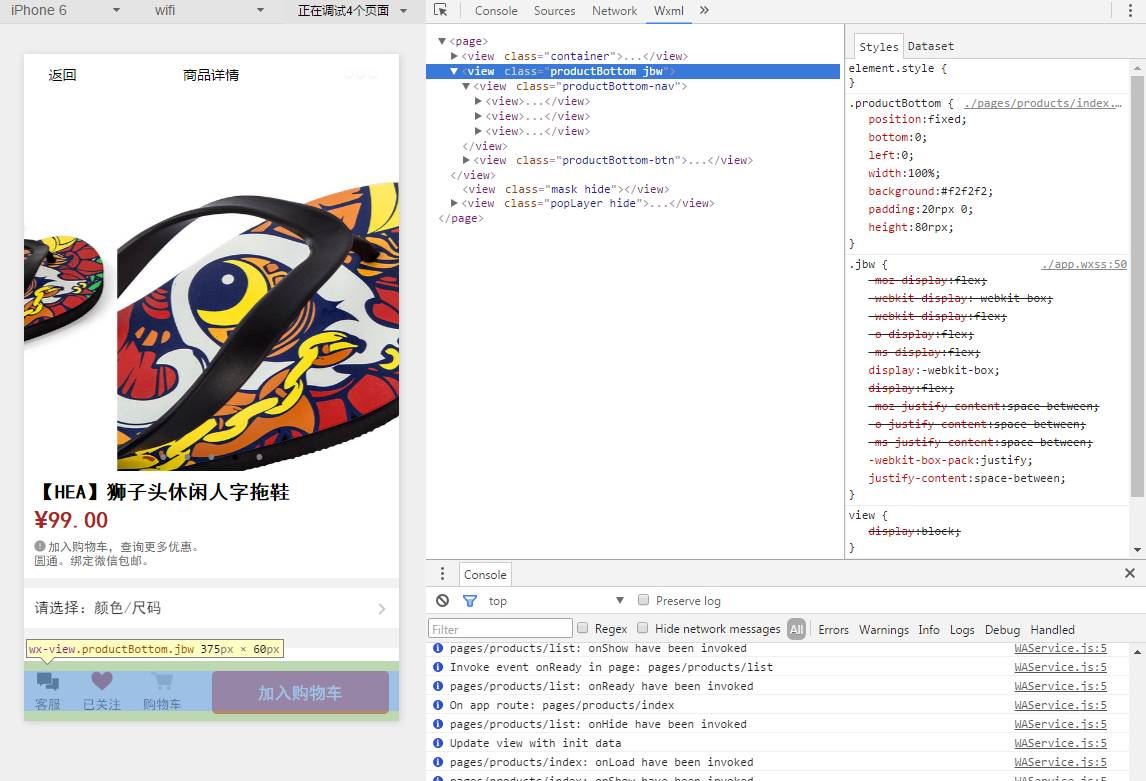
Task: Close the console drawer
Action: [x=1130, y=574]
